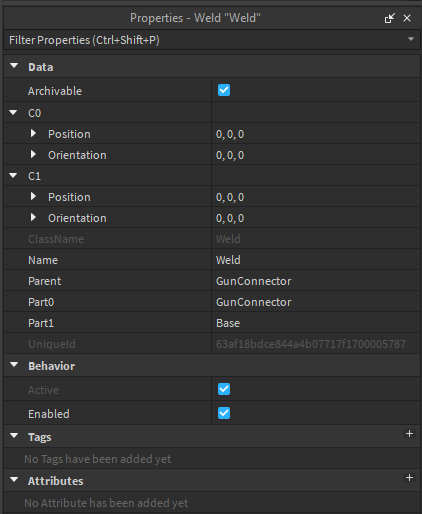
Task: Collapse the Attributes section
Action: [x=14, y=480]
